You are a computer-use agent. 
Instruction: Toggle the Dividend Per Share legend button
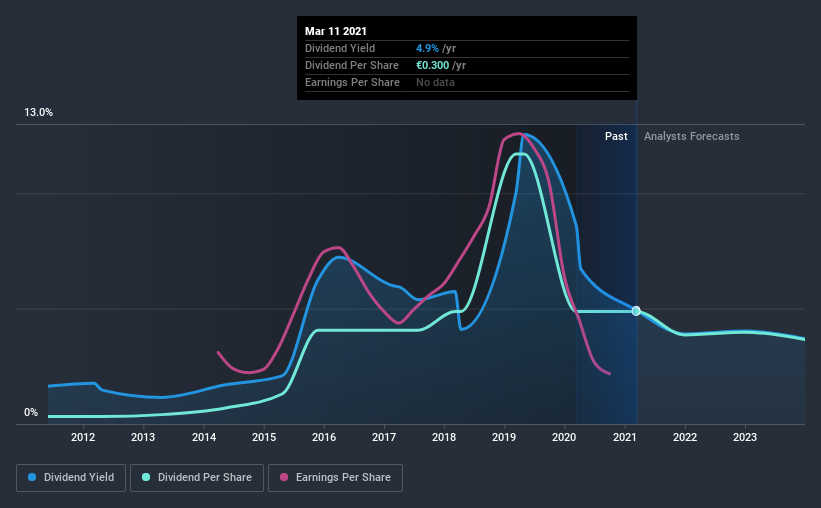click(x=197, y=478)
